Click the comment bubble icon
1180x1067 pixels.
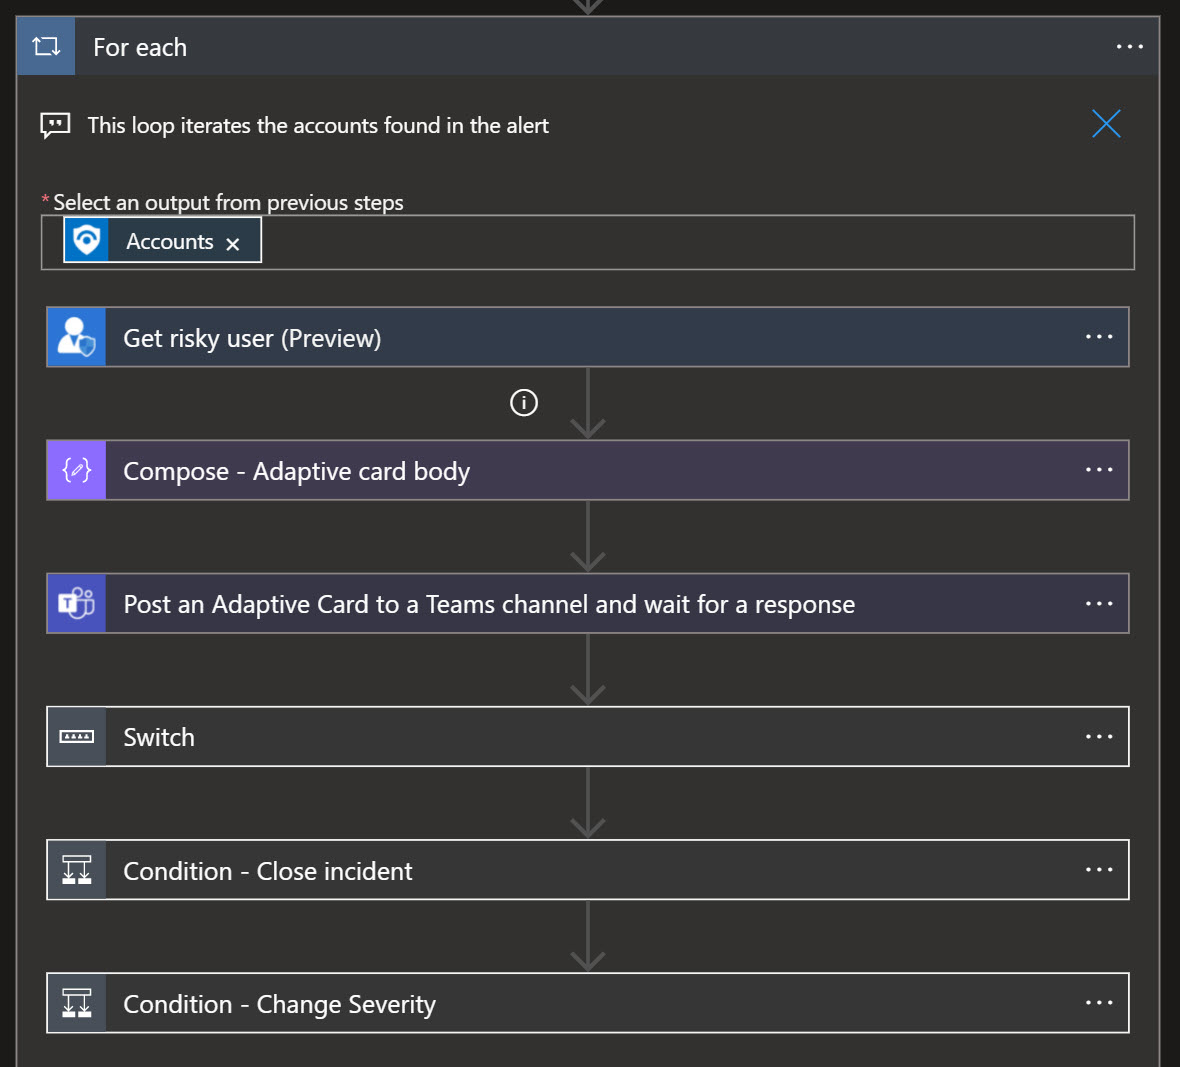coord(55,126)
